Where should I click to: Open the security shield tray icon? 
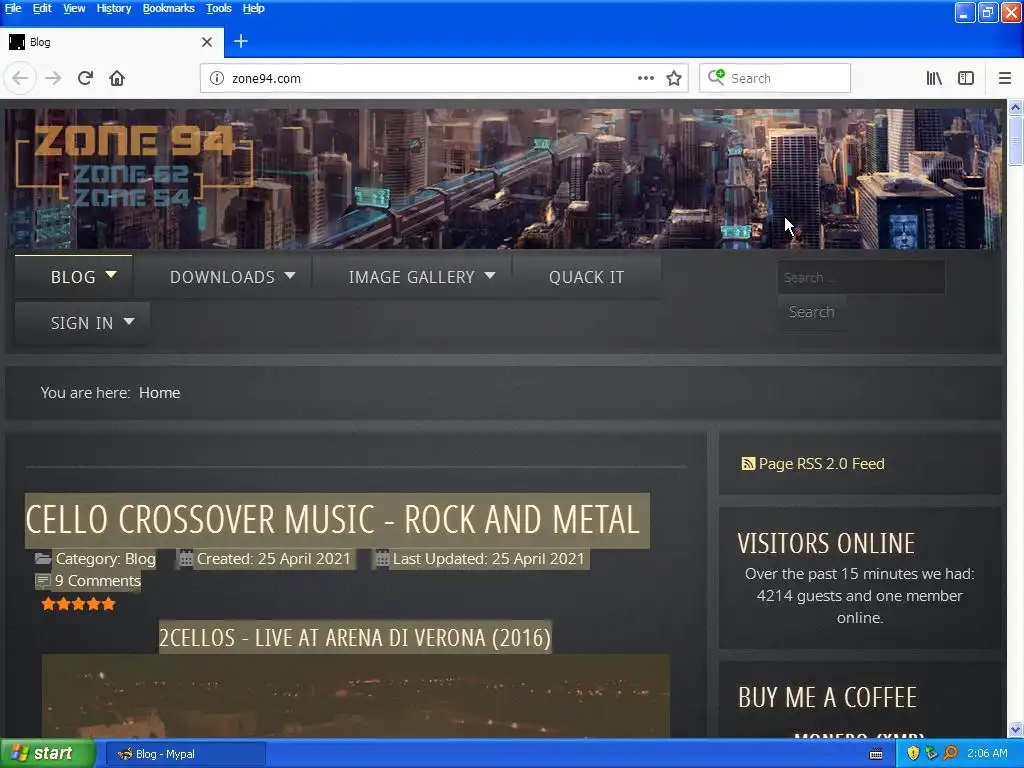[913, 754]
